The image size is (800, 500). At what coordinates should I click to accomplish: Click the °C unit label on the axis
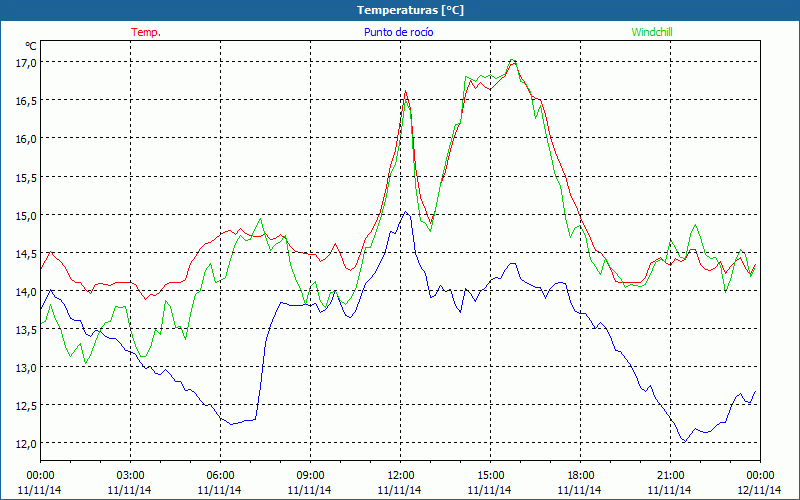31,46
